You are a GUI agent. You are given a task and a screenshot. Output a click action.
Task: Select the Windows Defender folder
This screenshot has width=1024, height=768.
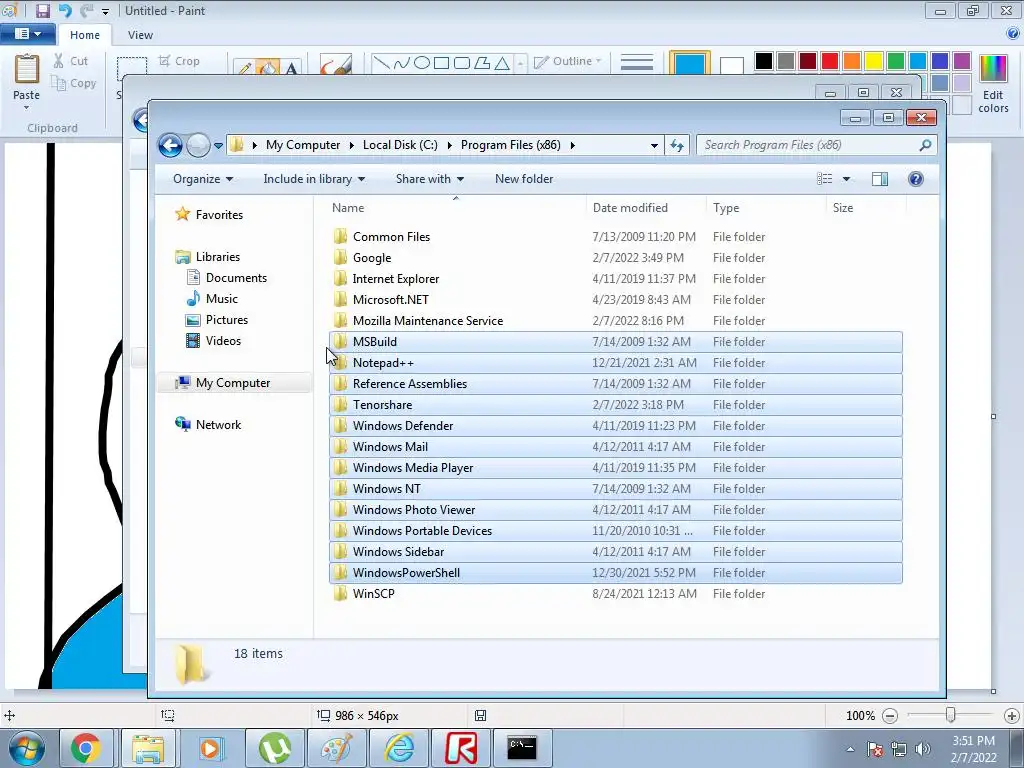(616, 425)
